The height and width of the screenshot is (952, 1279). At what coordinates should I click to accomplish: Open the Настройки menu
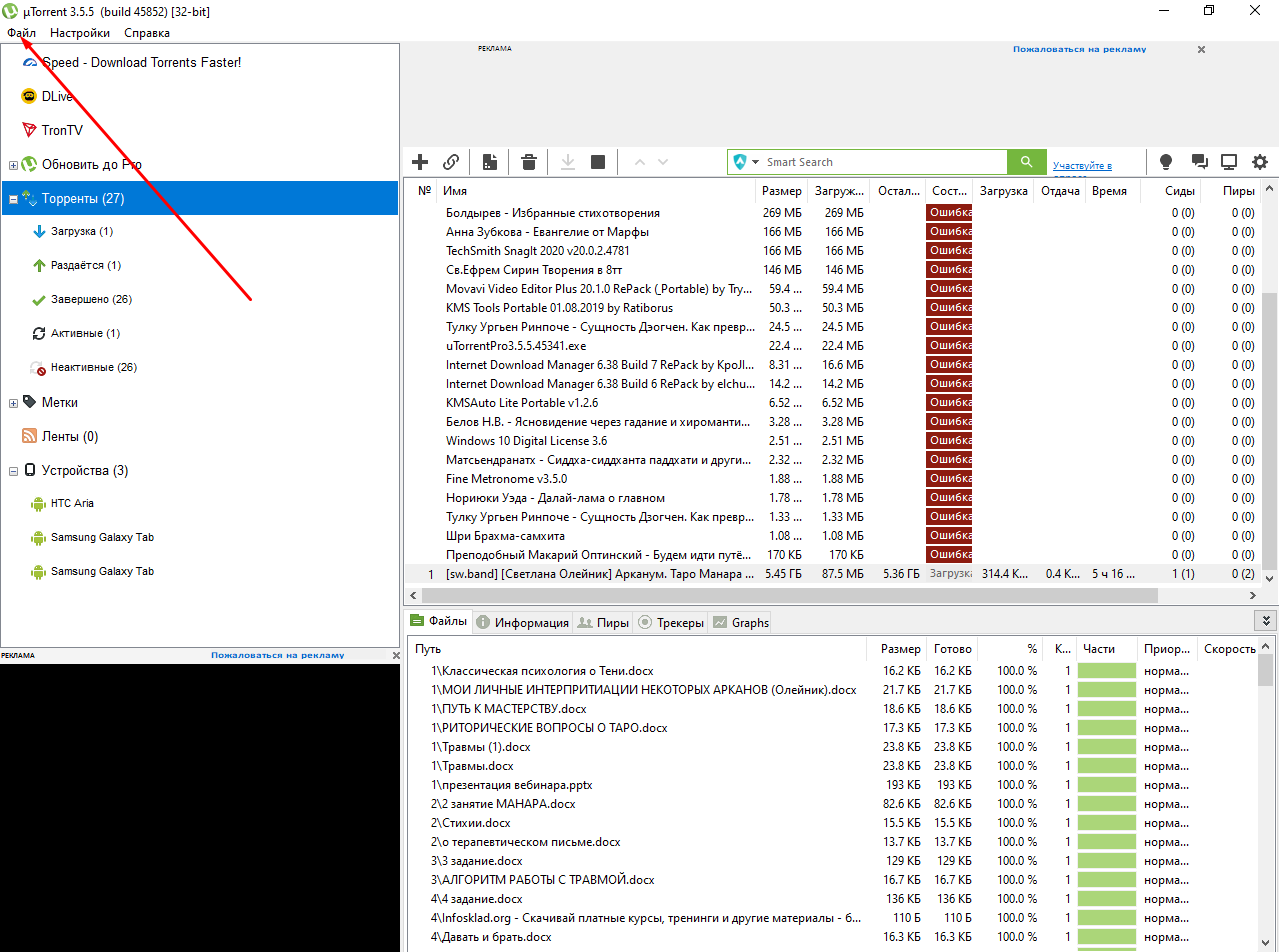[80, 33]
